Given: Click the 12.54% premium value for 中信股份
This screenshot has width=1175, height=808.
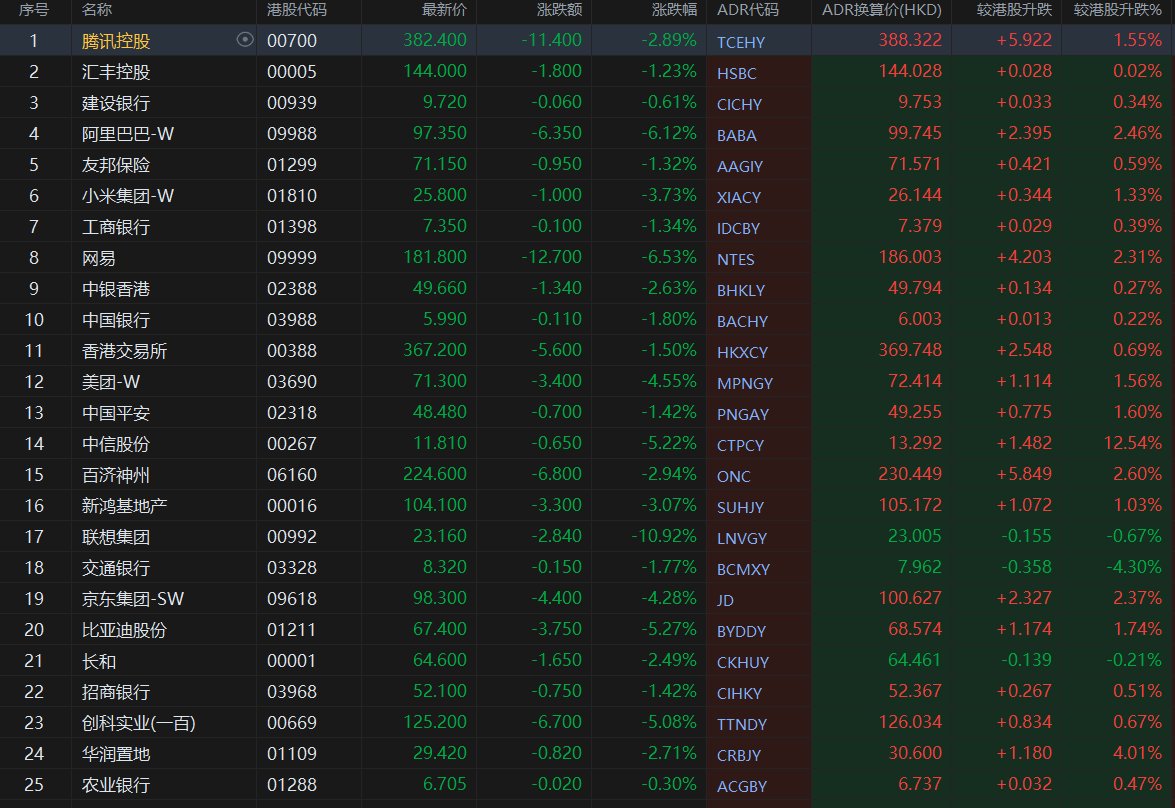Looking at the screenshot, I should tap(1132, 443).
